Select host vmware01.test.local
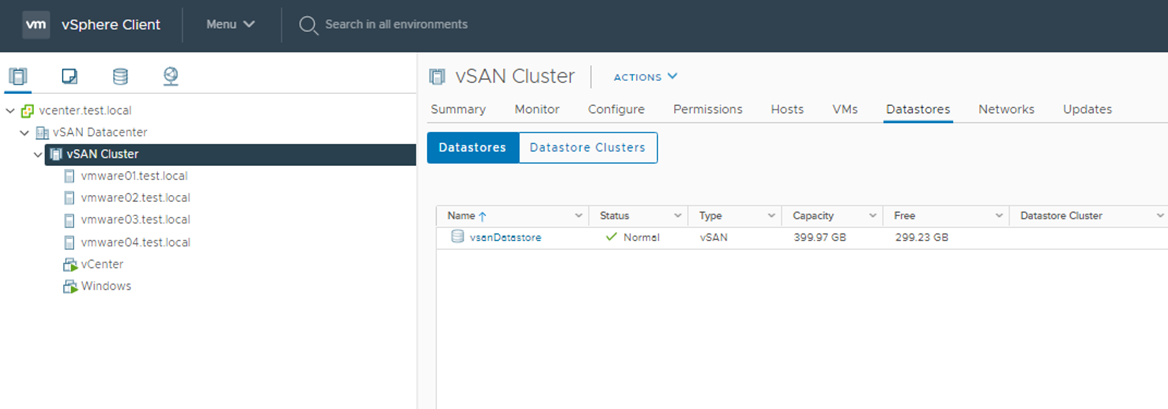The image size is (1168, 409). tap(134, 177)
